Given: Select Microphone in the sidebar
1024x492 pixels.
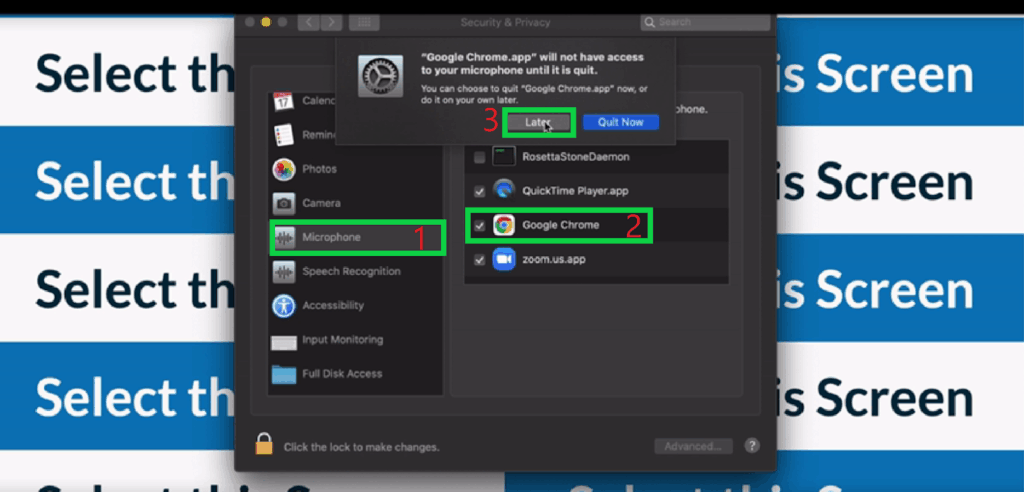Looking at the screenshot, I should pos(330,238).
